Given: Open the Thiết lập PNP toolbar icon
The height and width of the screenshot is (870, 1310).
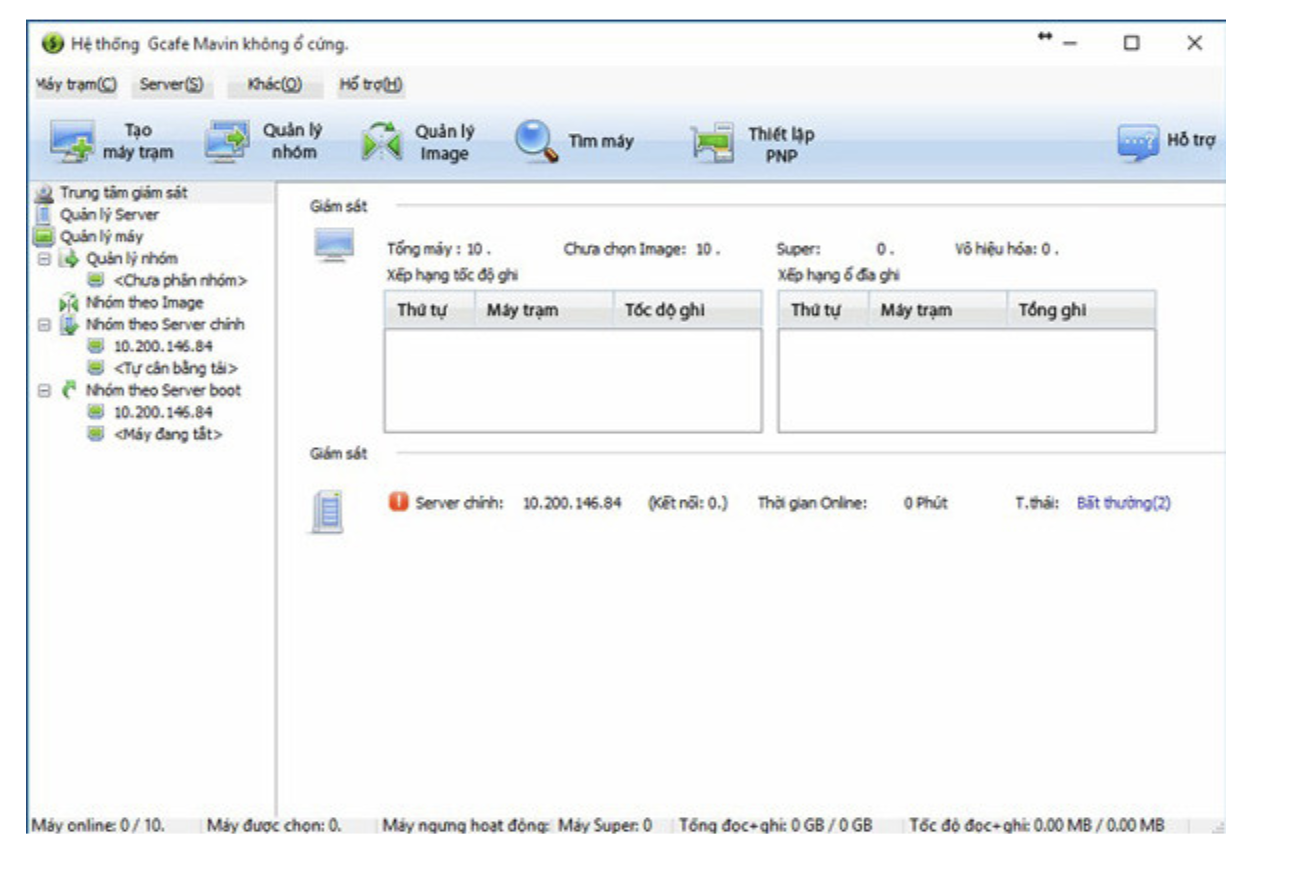Looking at the screenshot, I should tap(714, 142).
